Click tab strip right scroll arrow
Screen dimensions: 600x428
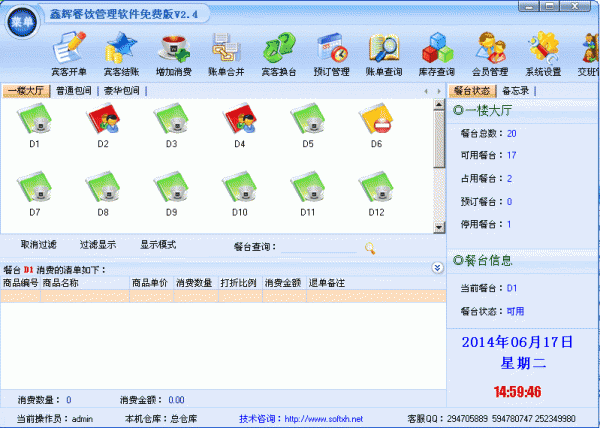(439, 91)
